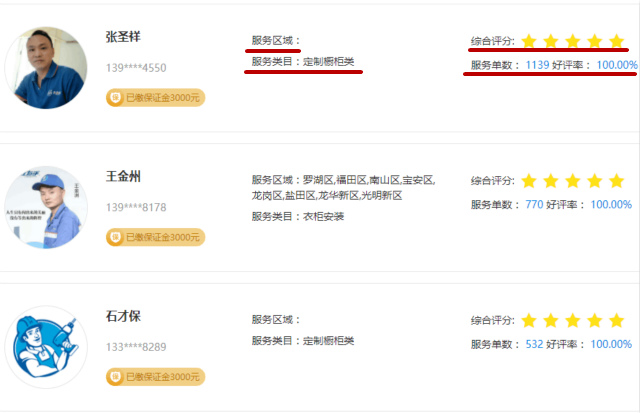Click 王金州's phone number 139****8178
This screenshot has width=640, height=413.
coord(136,208)
